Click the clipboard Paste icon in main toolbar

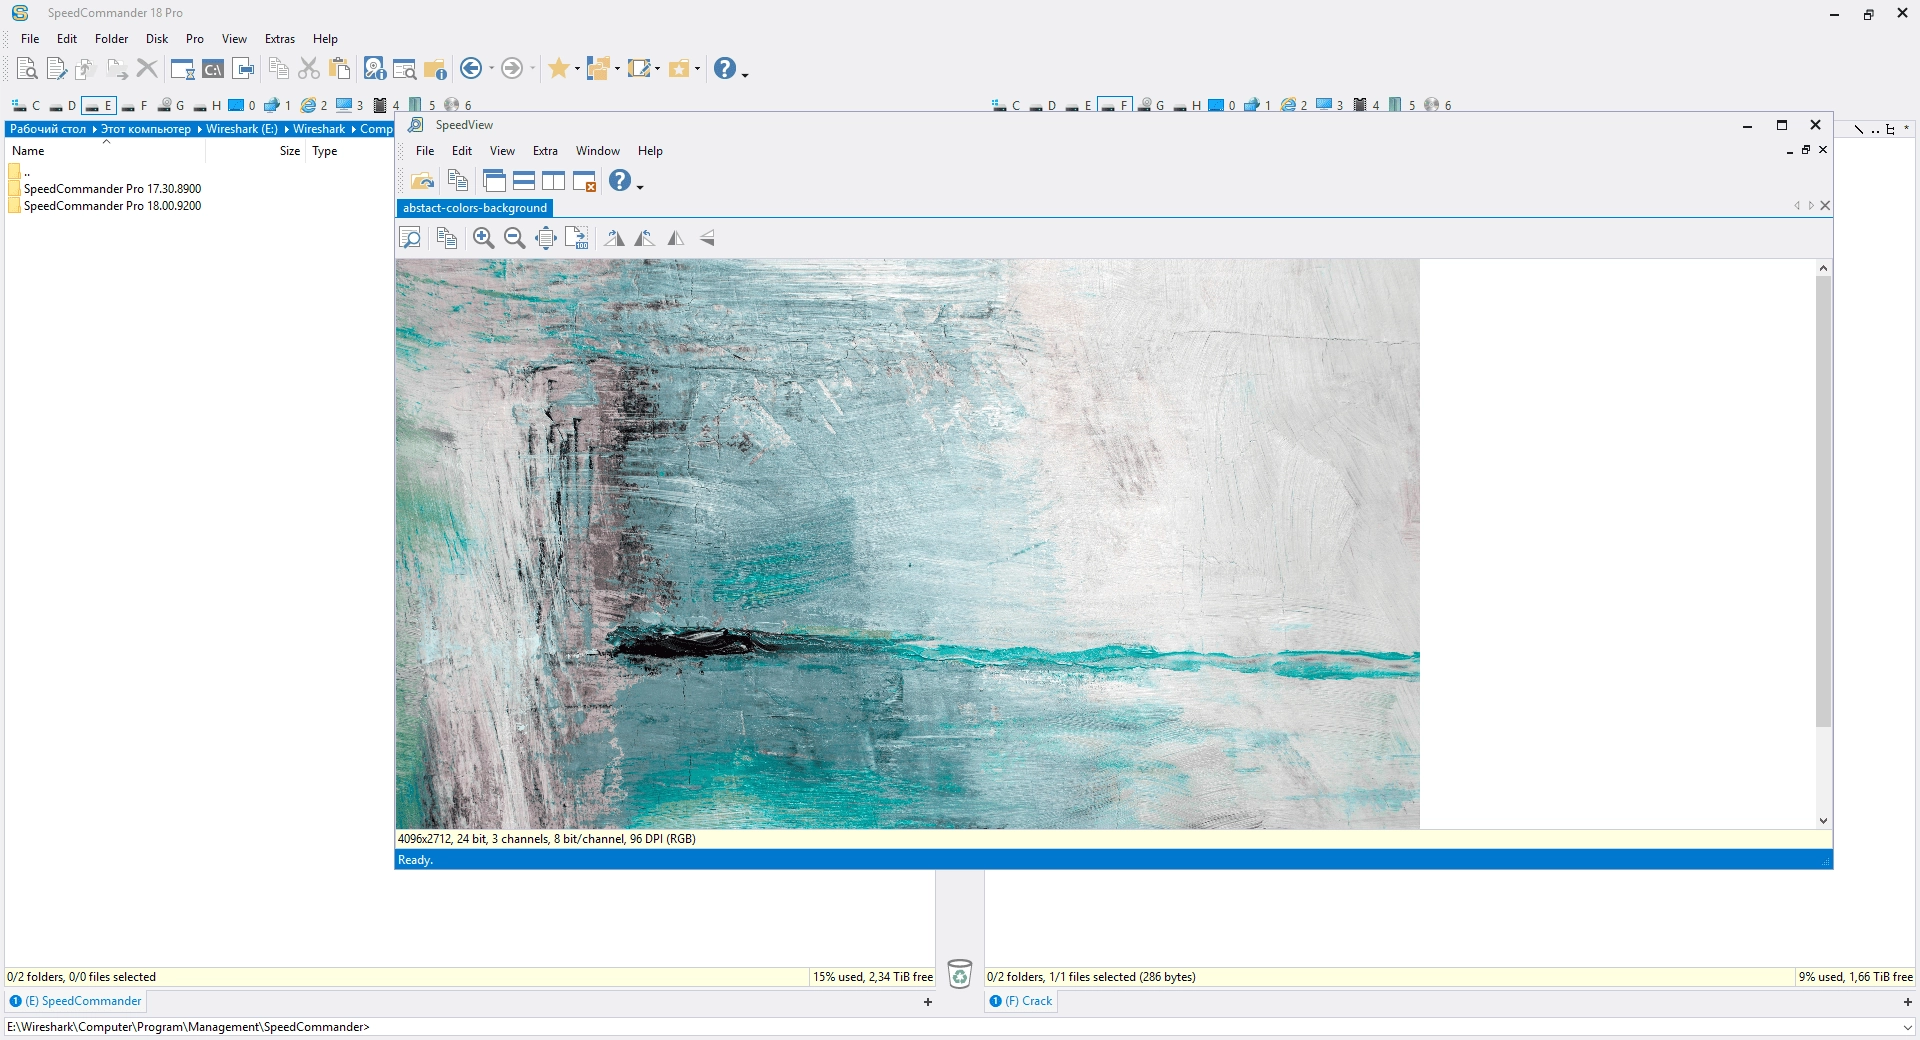point(339,68)
